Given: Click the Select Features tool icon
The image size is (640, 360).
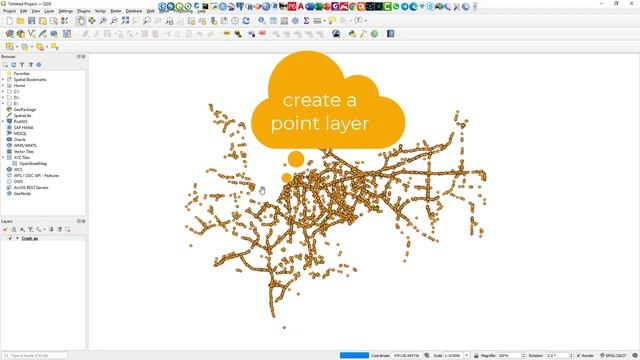Looking at the screenshot, I should 9,47.
